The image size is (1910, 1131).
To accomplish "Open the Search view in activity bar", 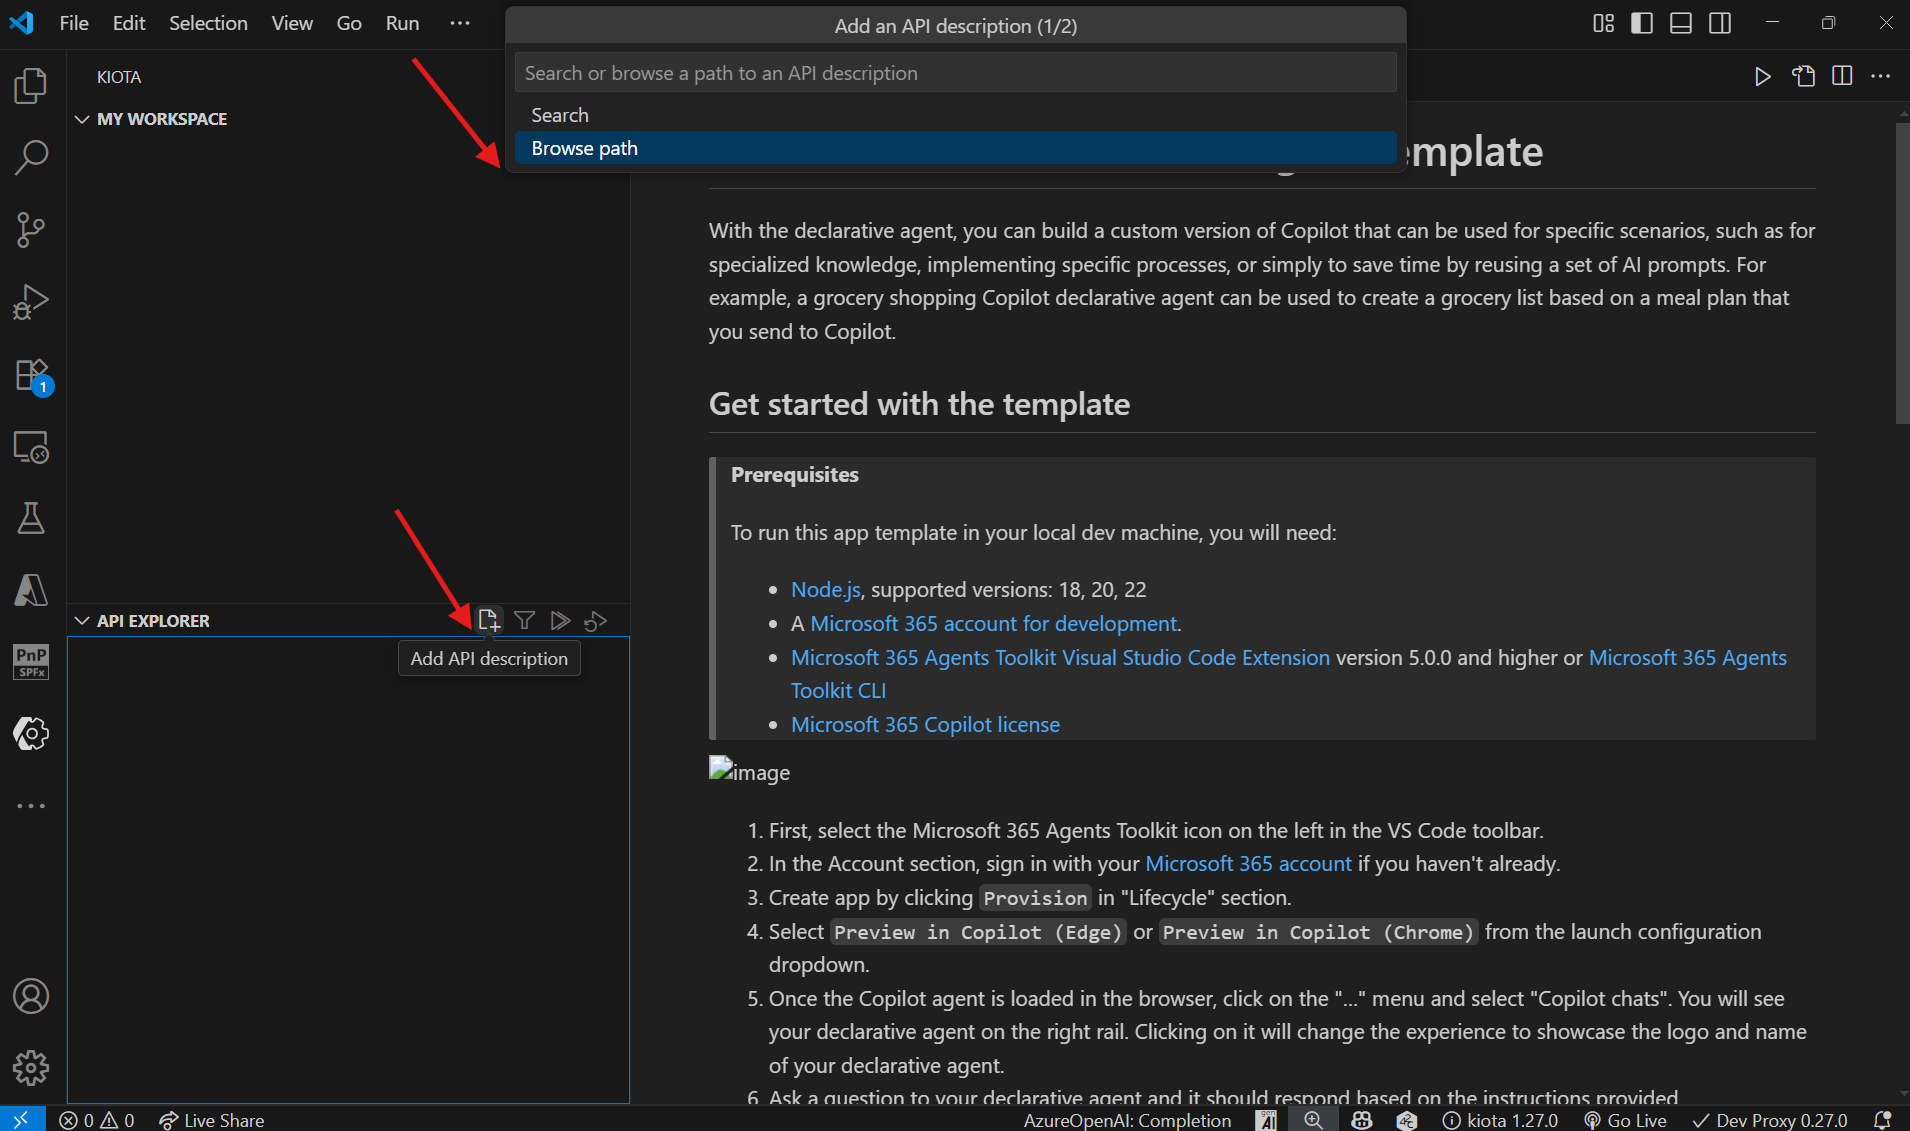I will tap(31, 157).
